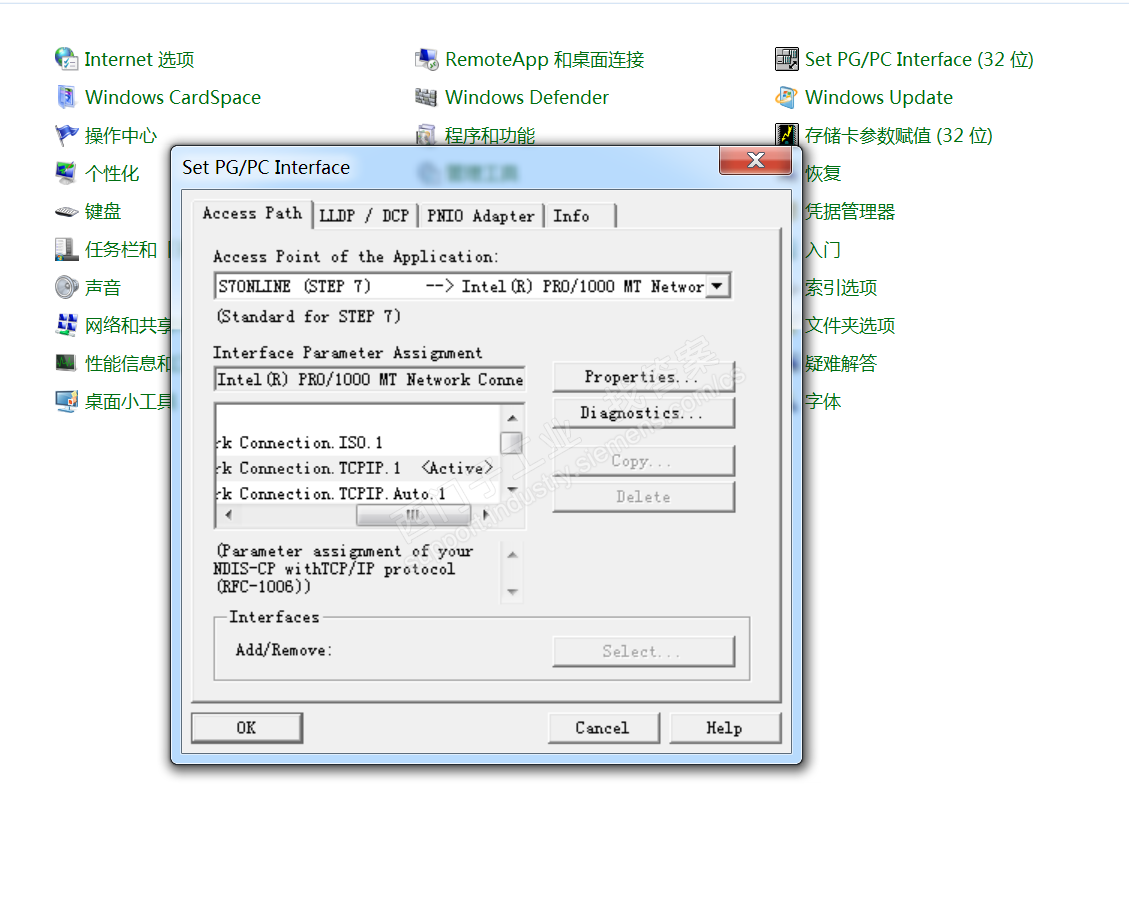Image resolution: width=1129 pixels, height=906 pixels.
Task: Click the 恢复 link
Action: coord(823,173)
